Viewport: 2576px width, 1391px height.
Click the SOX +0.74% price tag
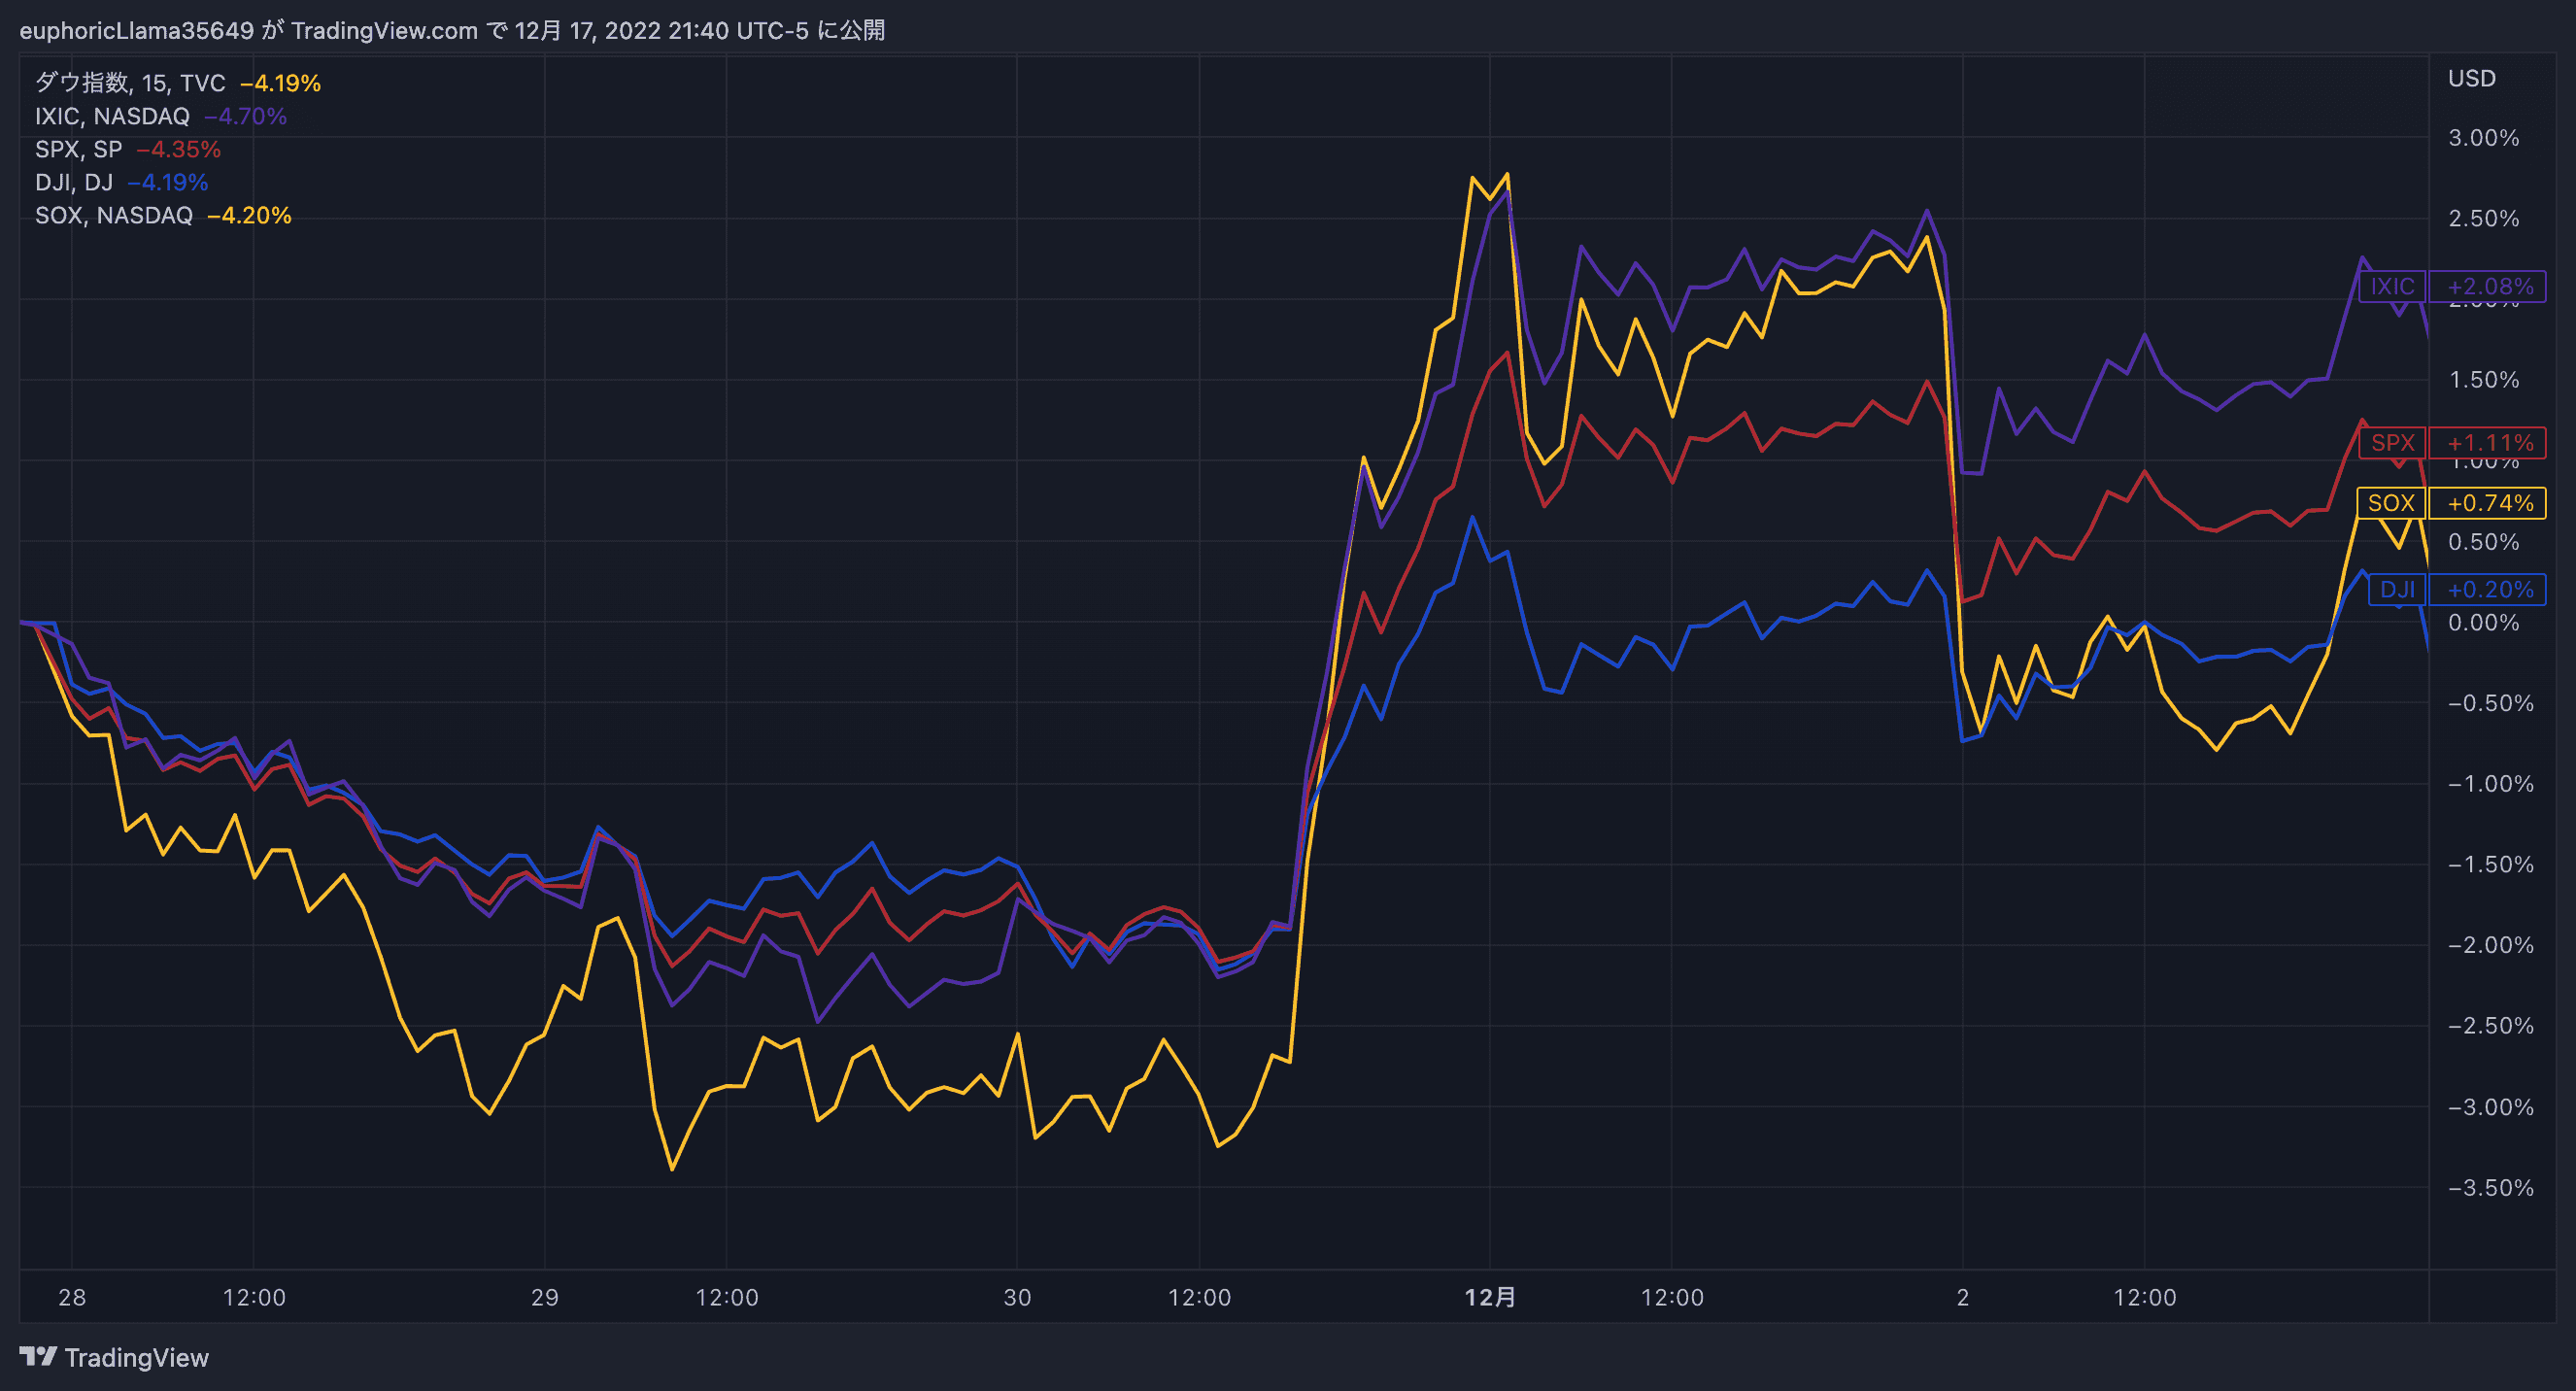[2452, 504]
